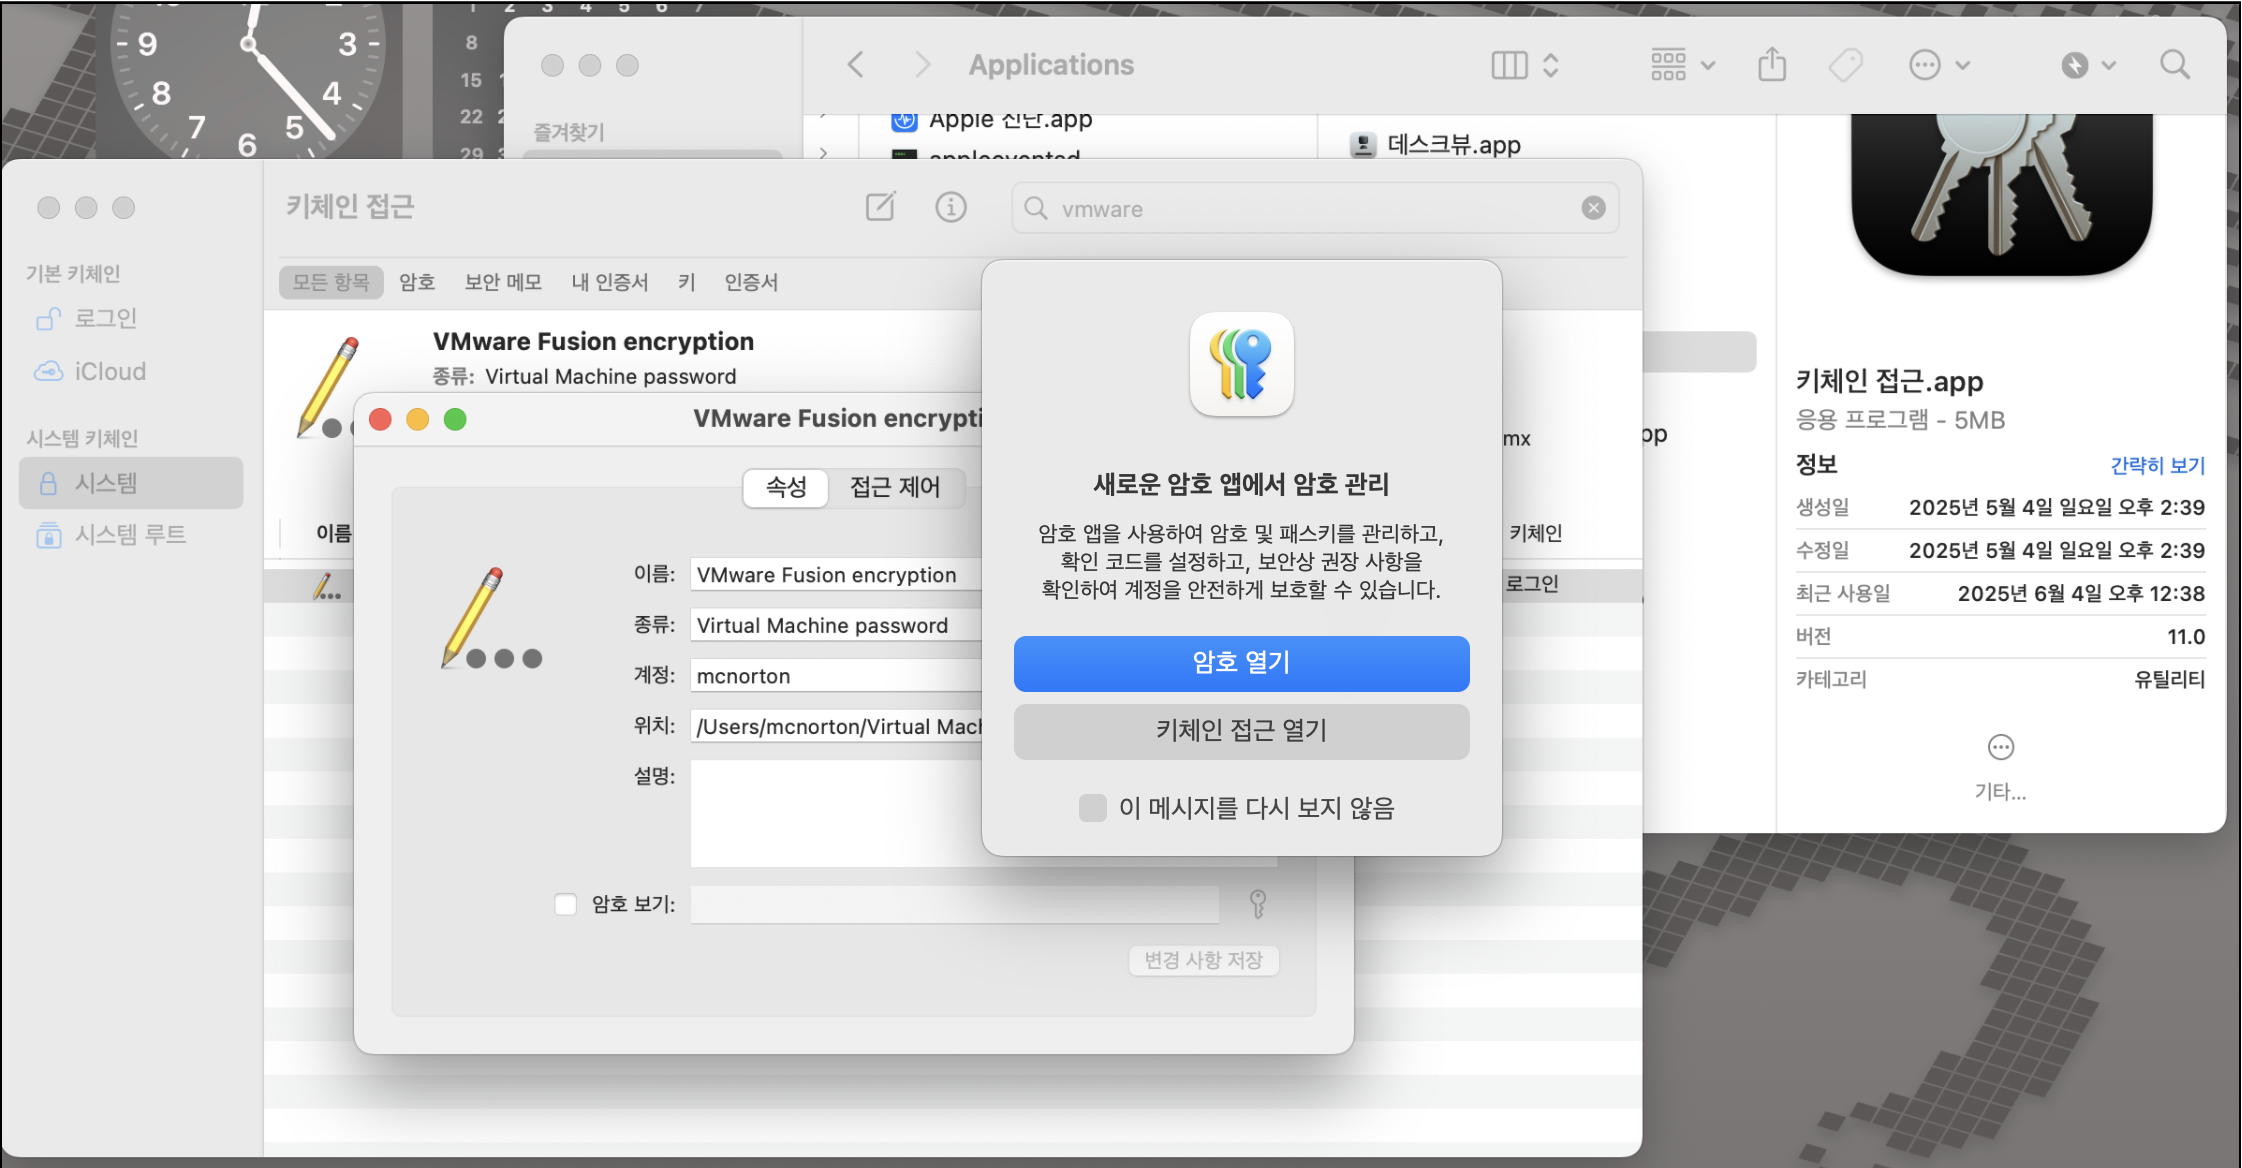The height and width of the screenshot is (1168, 2242).
Task: Click the 이름 field with VMware Fusion encryption
Action: (x=836, y=575)
